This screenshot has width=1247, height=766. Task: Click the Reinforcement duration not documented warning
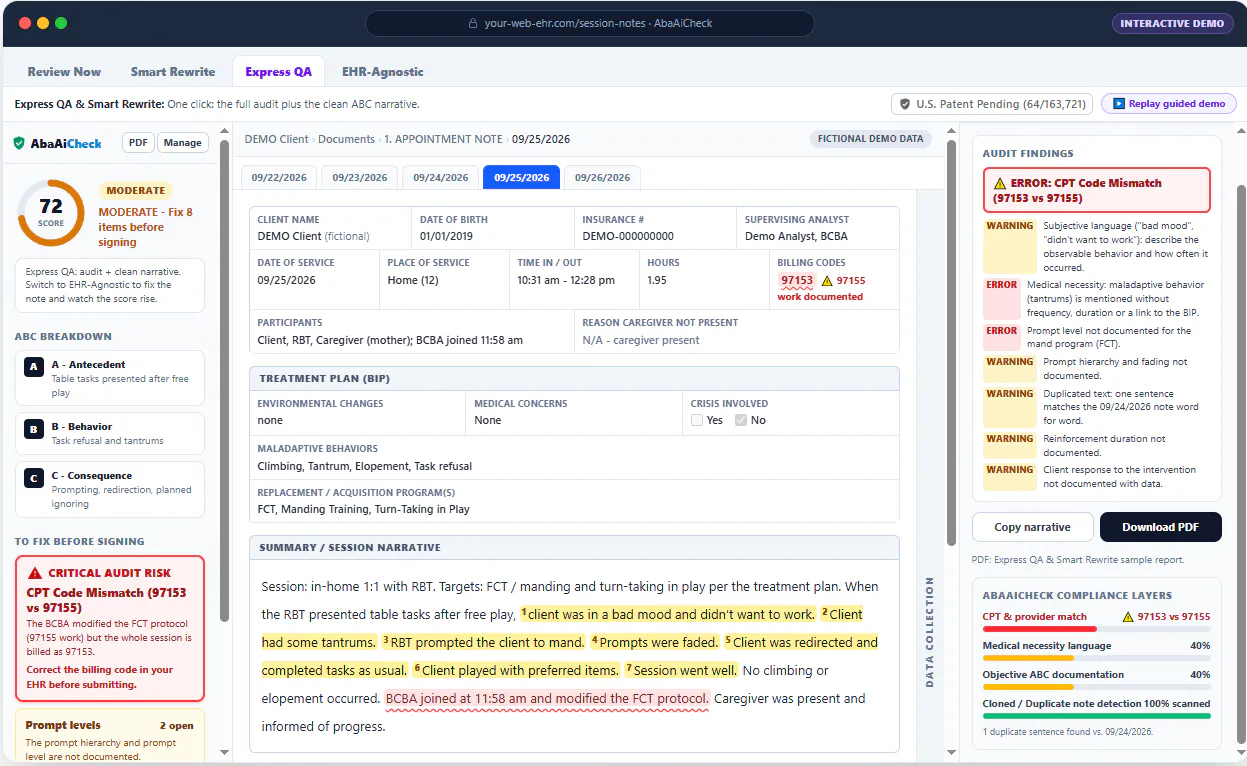coord(1096,446)
